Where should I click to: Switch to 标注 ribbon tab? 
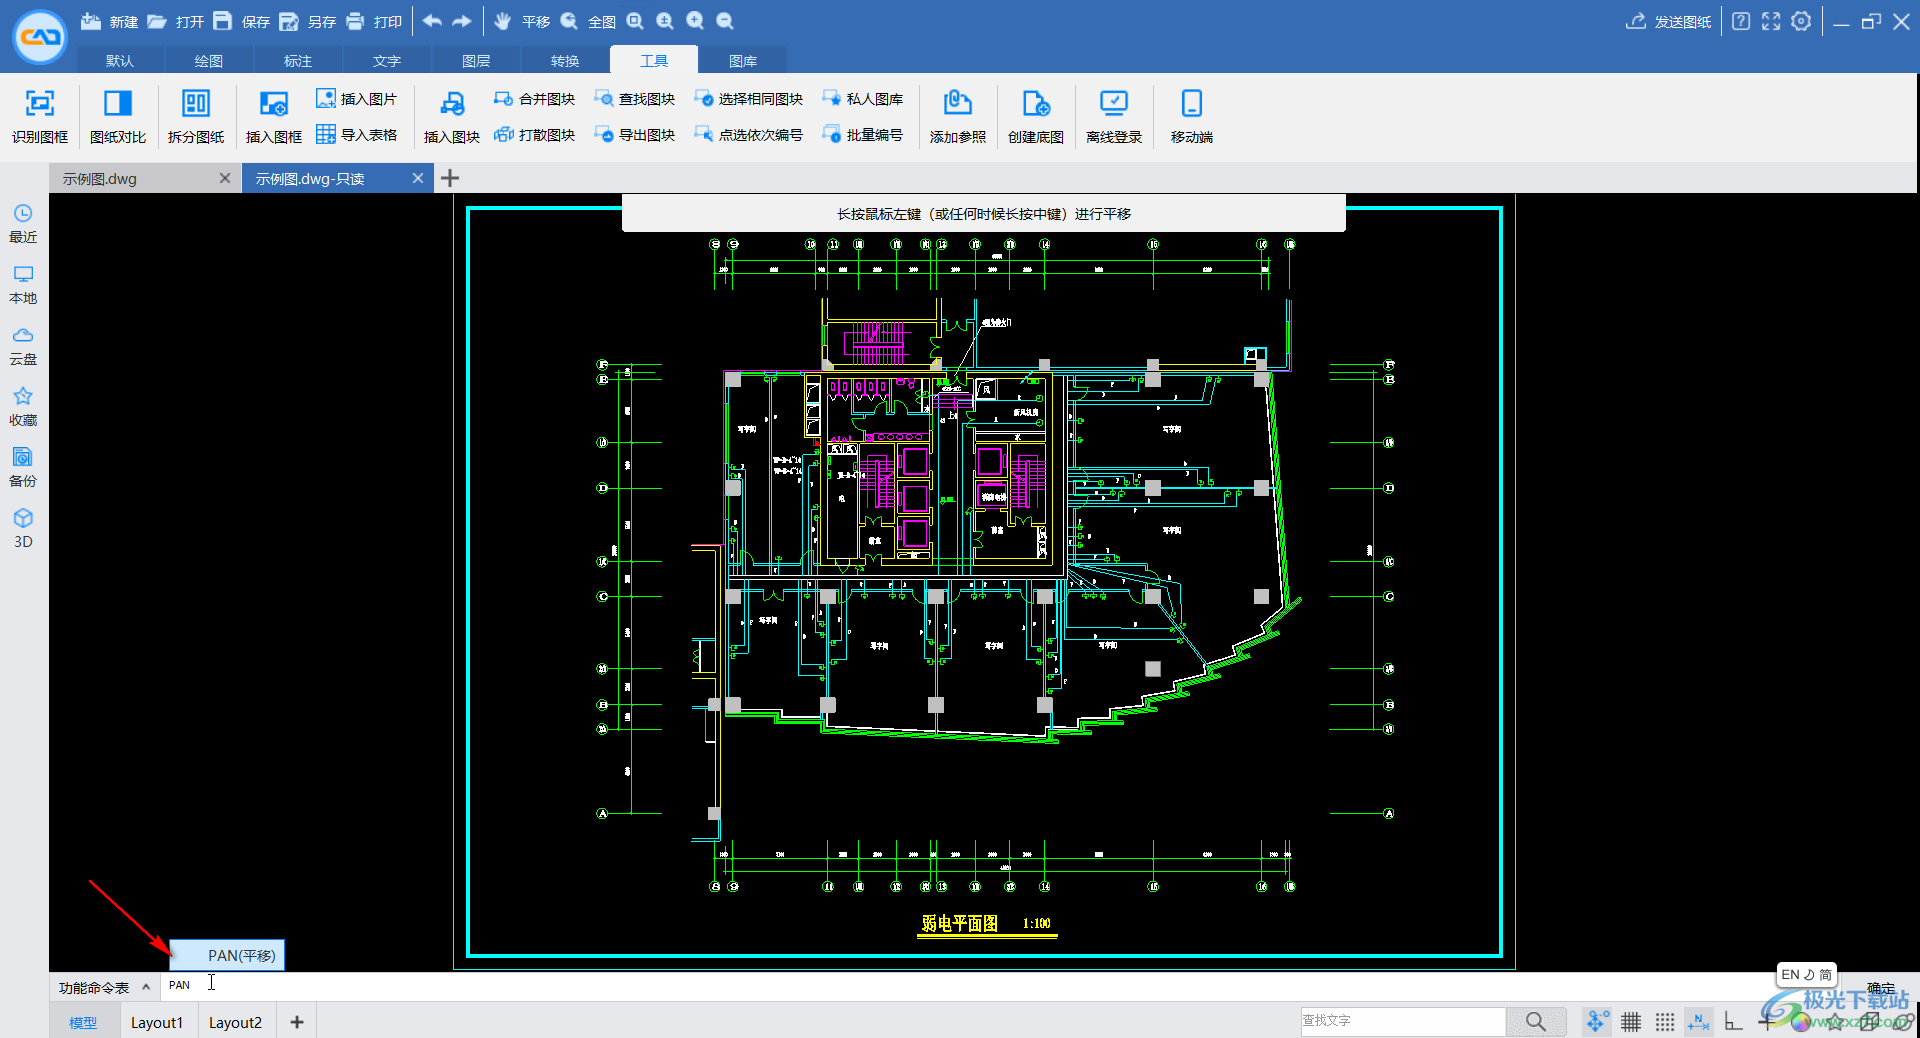(x=298, y=61)
